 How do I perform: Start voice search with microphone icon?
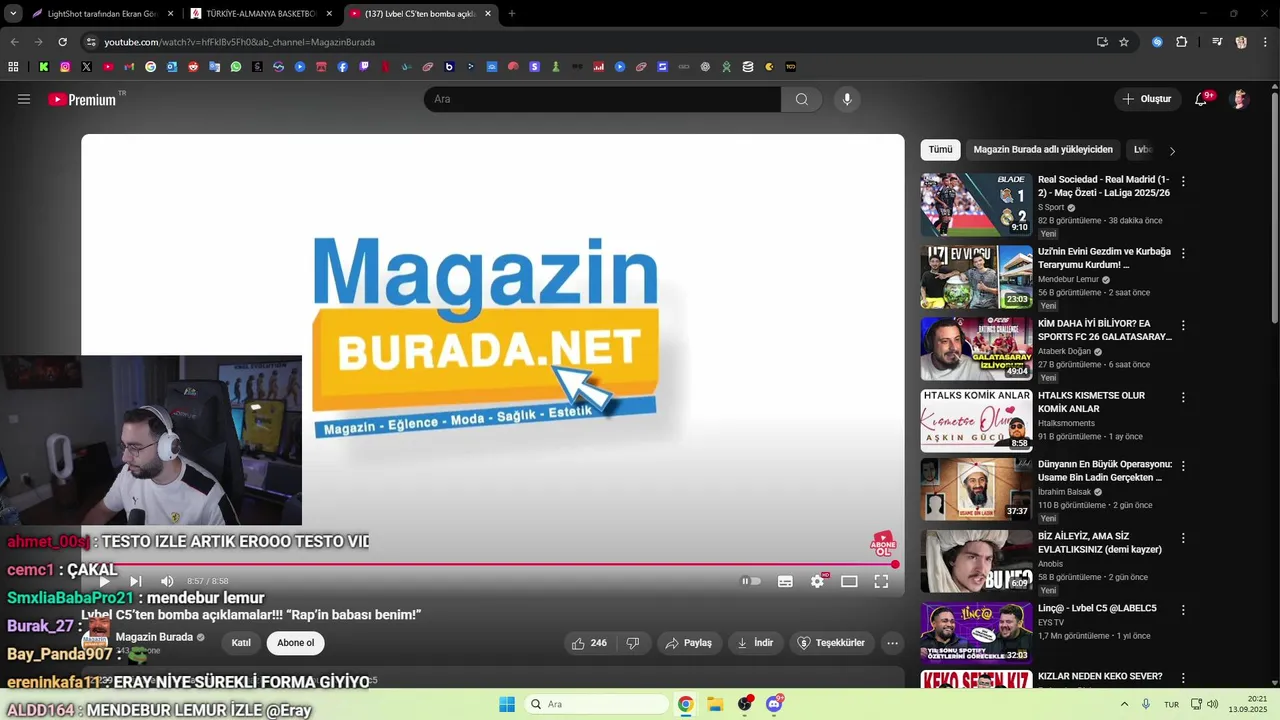pyautogui.click(x=847, y=99)
